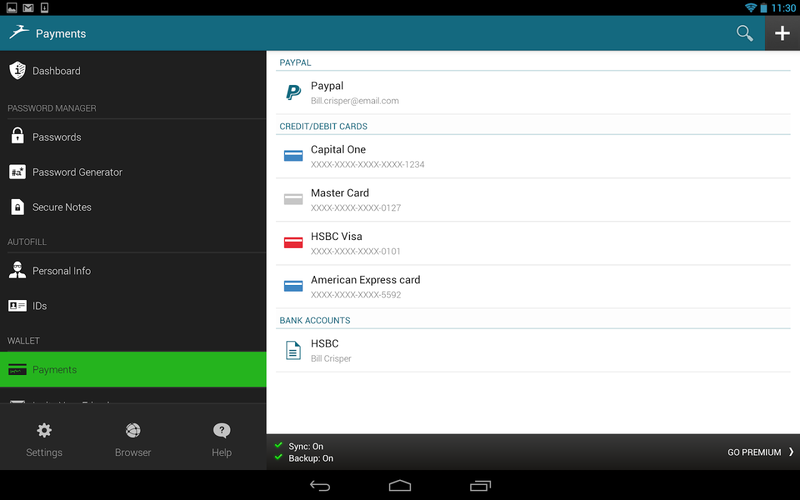Open the Paypal account entry

(532, 93)
